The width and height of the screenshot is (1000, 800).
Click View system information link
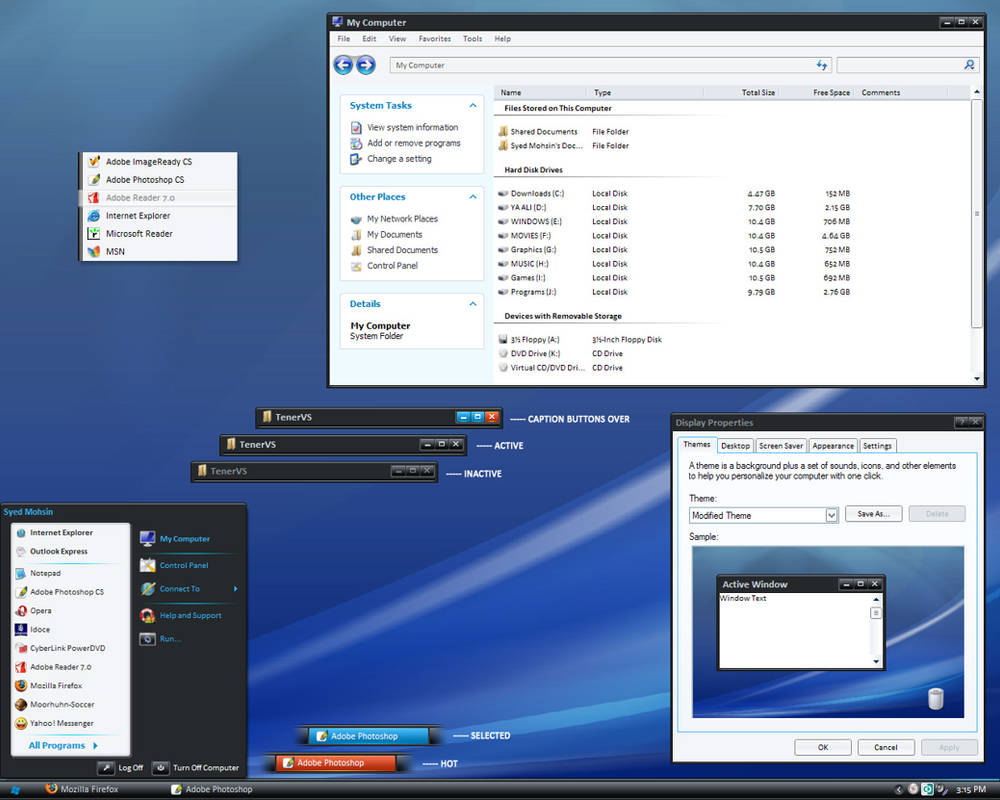tap(412, 128)
